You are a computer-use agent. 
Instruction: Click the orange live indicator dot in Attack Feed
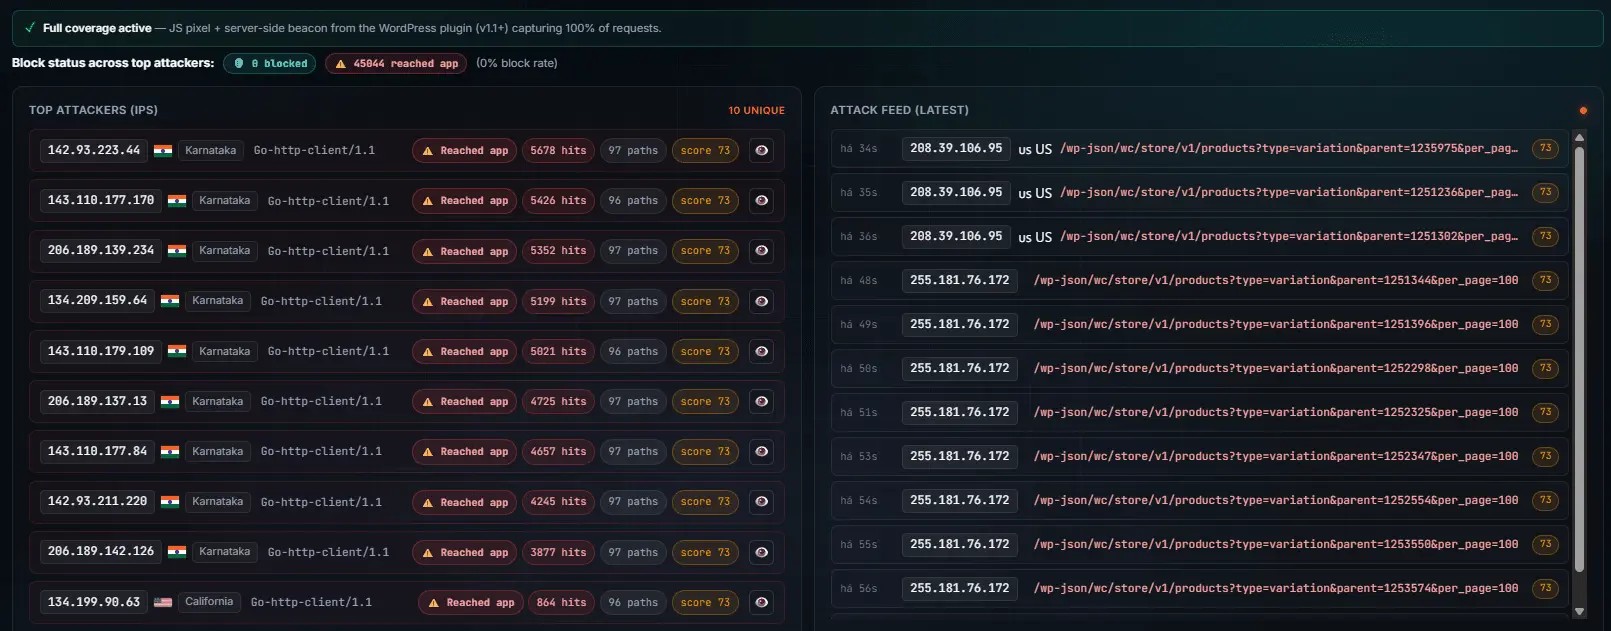coord(1583,110)
